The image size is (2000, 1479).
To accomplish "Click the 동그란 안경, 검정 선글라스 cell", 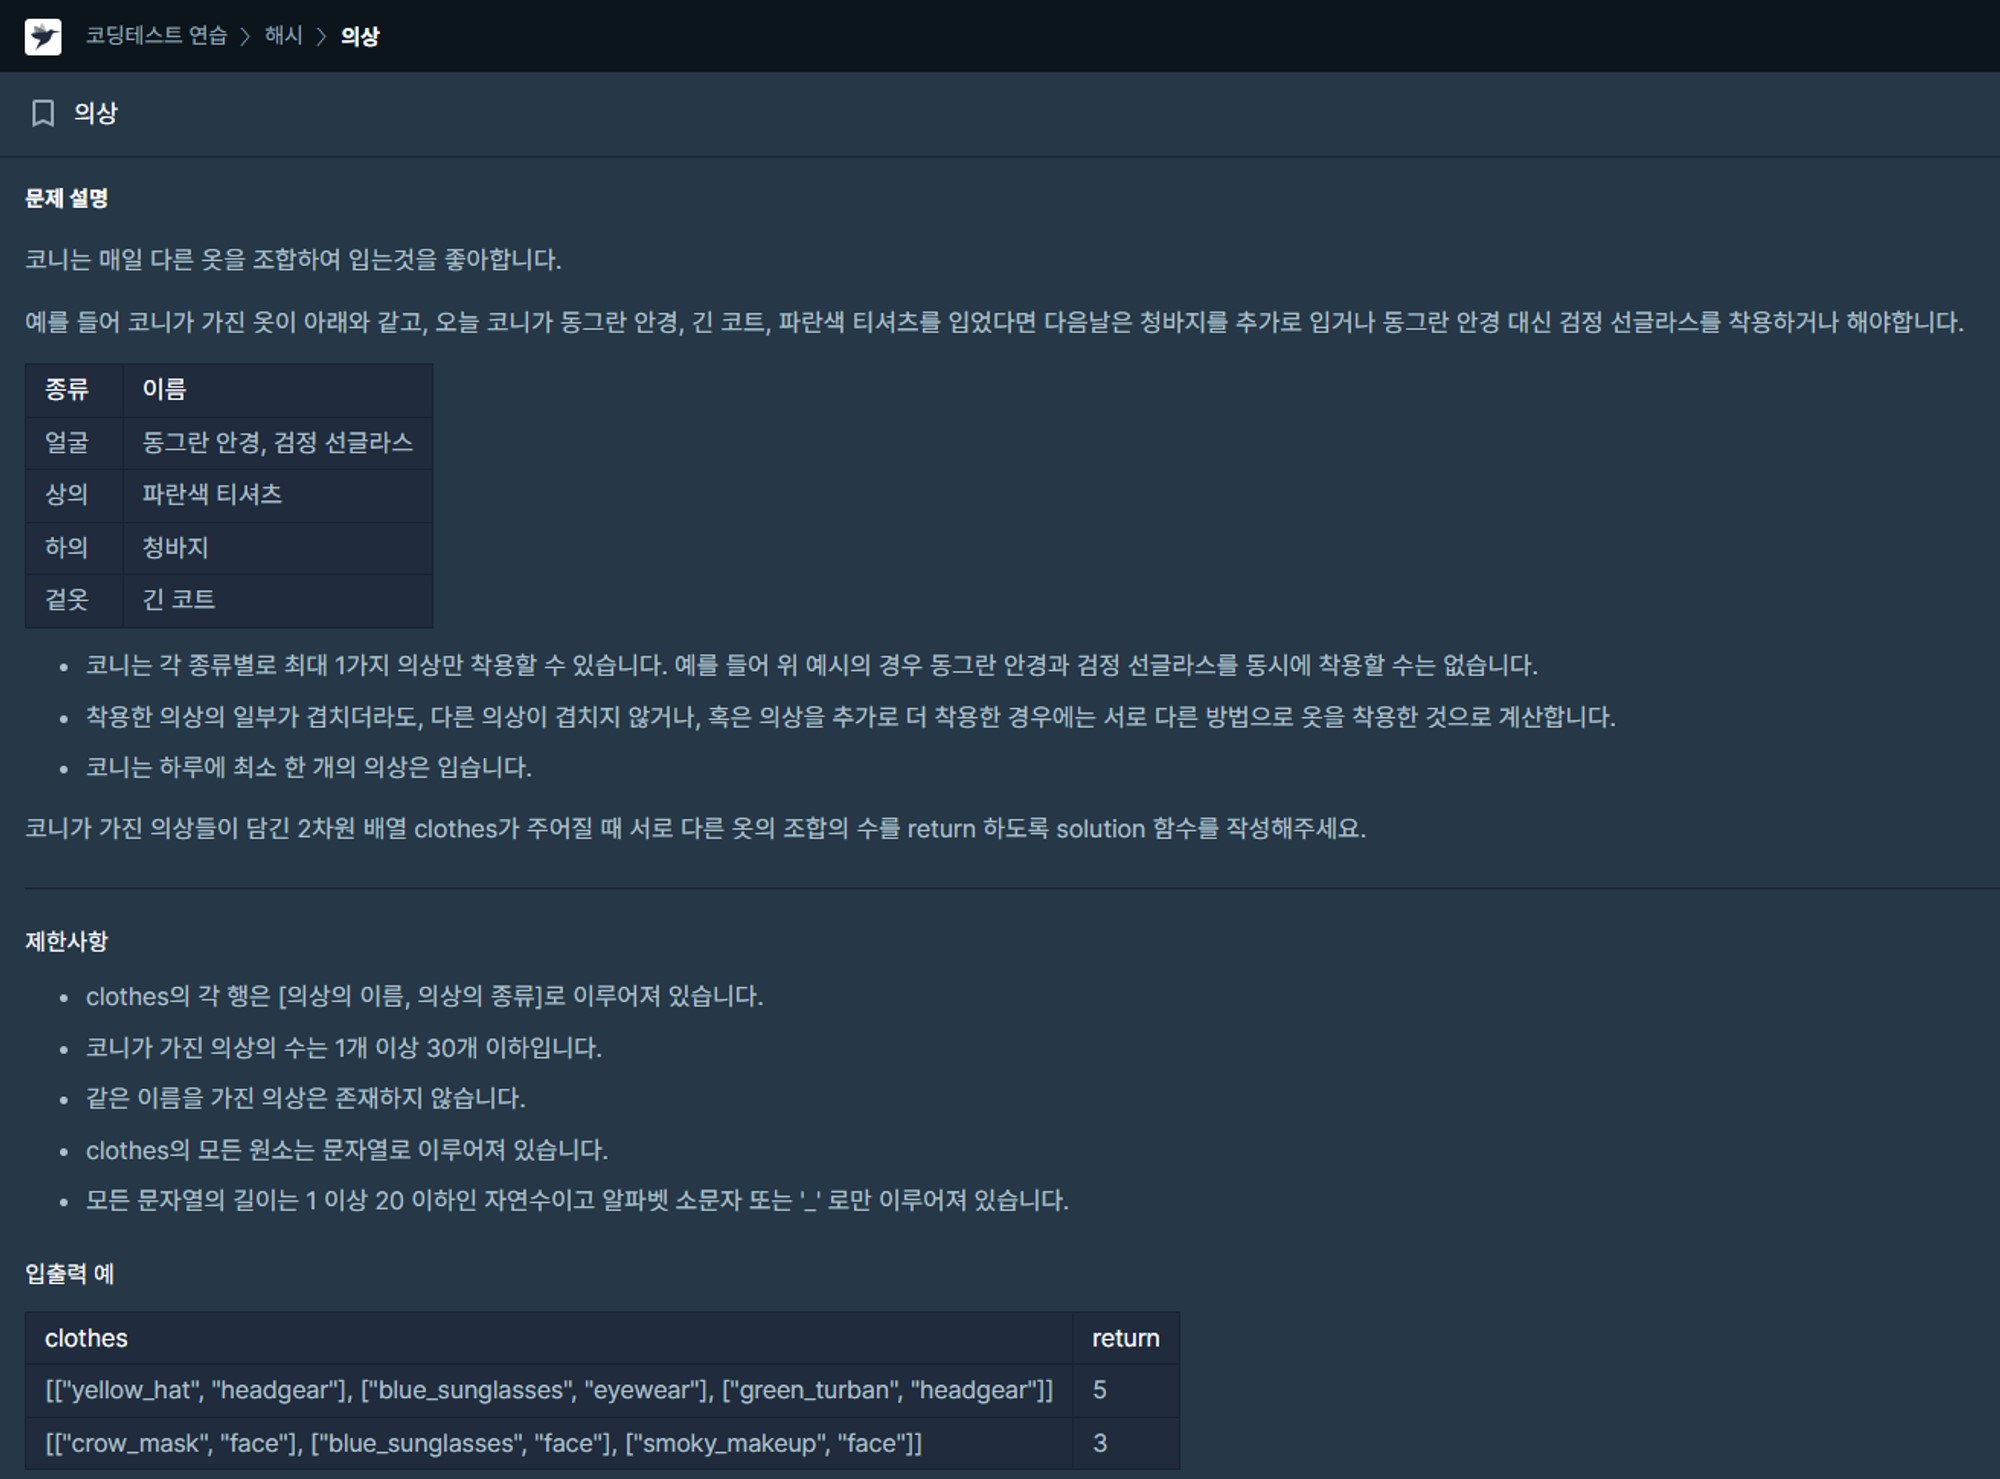I will [278, 443].
